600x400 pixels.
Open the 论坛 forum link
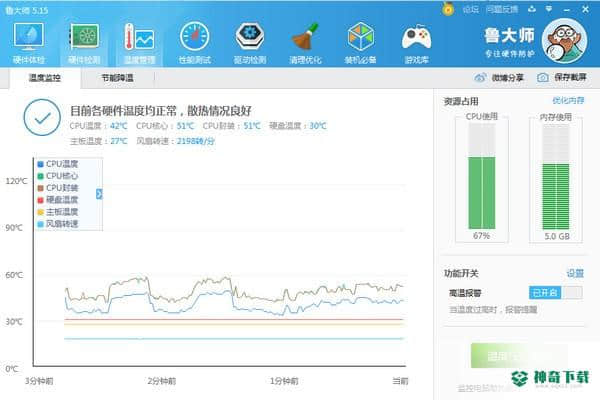(470, 9)
